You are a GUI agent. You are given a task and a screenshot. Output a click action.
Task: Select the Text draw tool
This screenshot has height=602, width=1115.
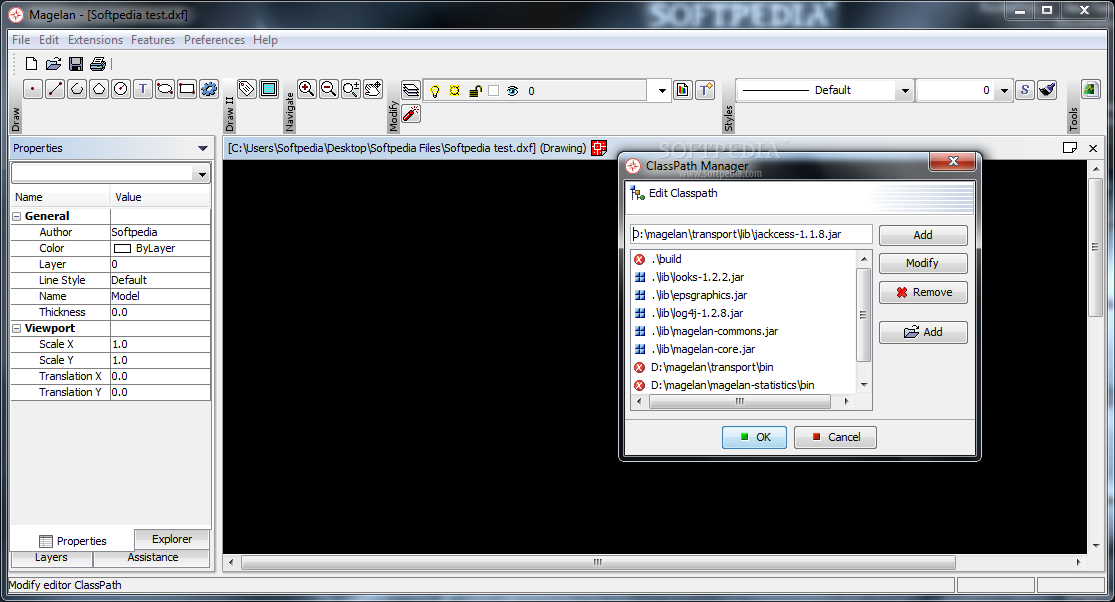(143, 89)
